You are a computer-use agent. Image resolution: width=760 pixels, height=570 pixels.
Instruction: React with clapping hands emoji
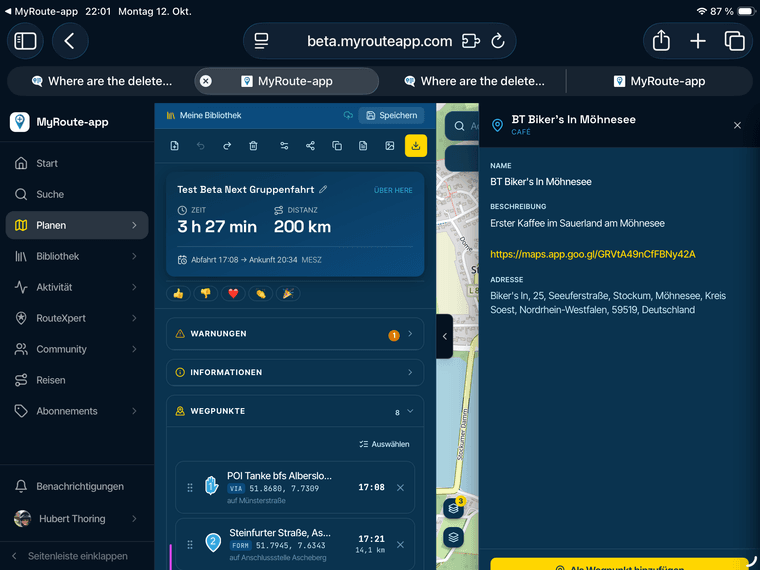tap(261, 293)
